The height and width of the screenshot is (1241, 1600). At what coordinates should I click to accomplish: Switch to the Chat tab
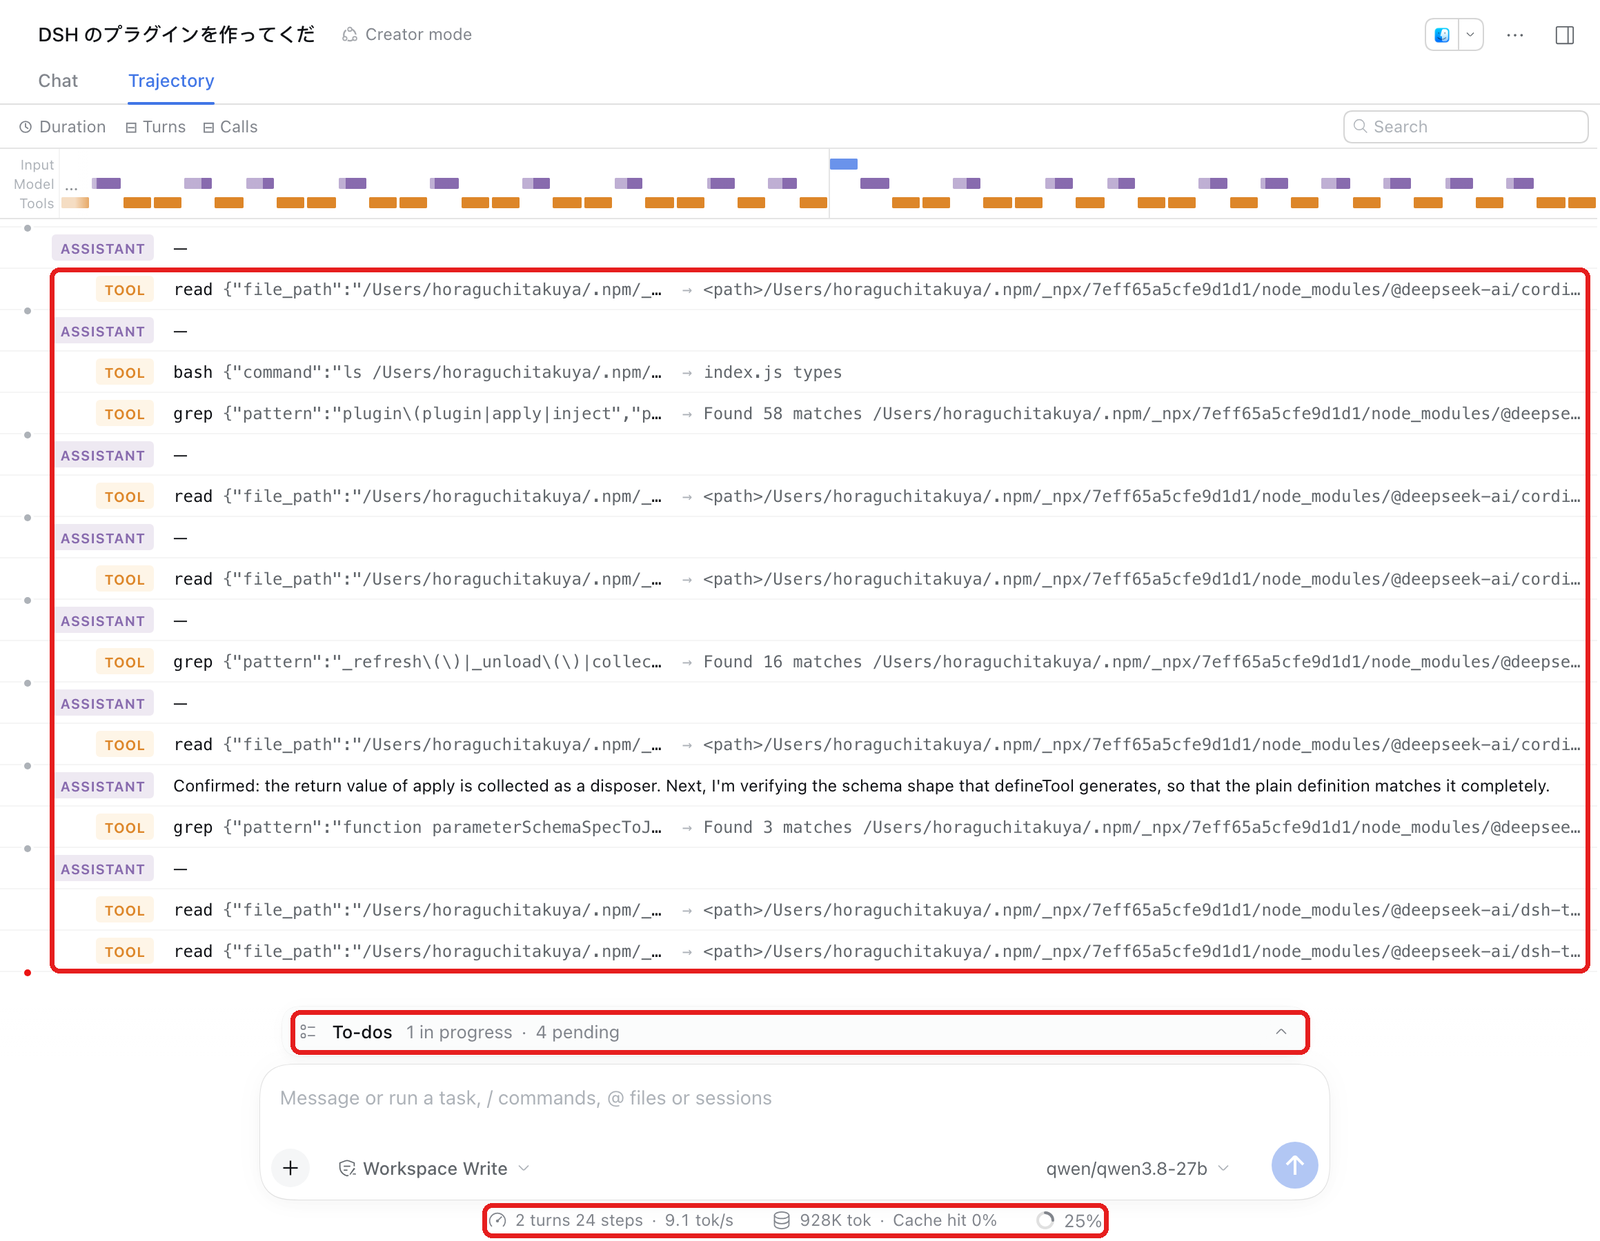tap(58, 81)
